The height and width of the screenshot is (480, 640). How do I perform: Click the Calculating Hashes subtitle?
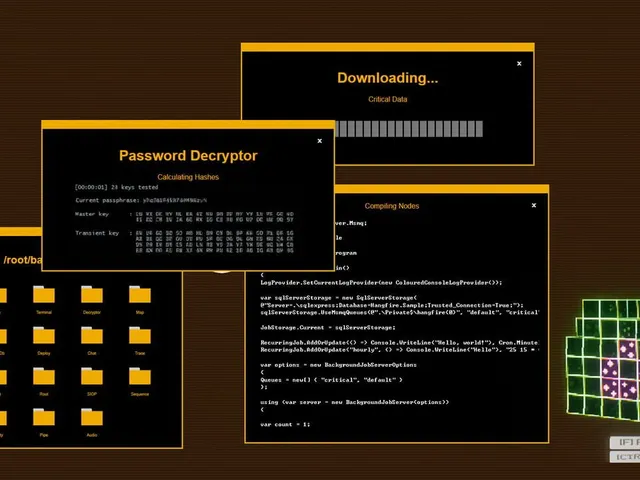(x=188, y=177)
